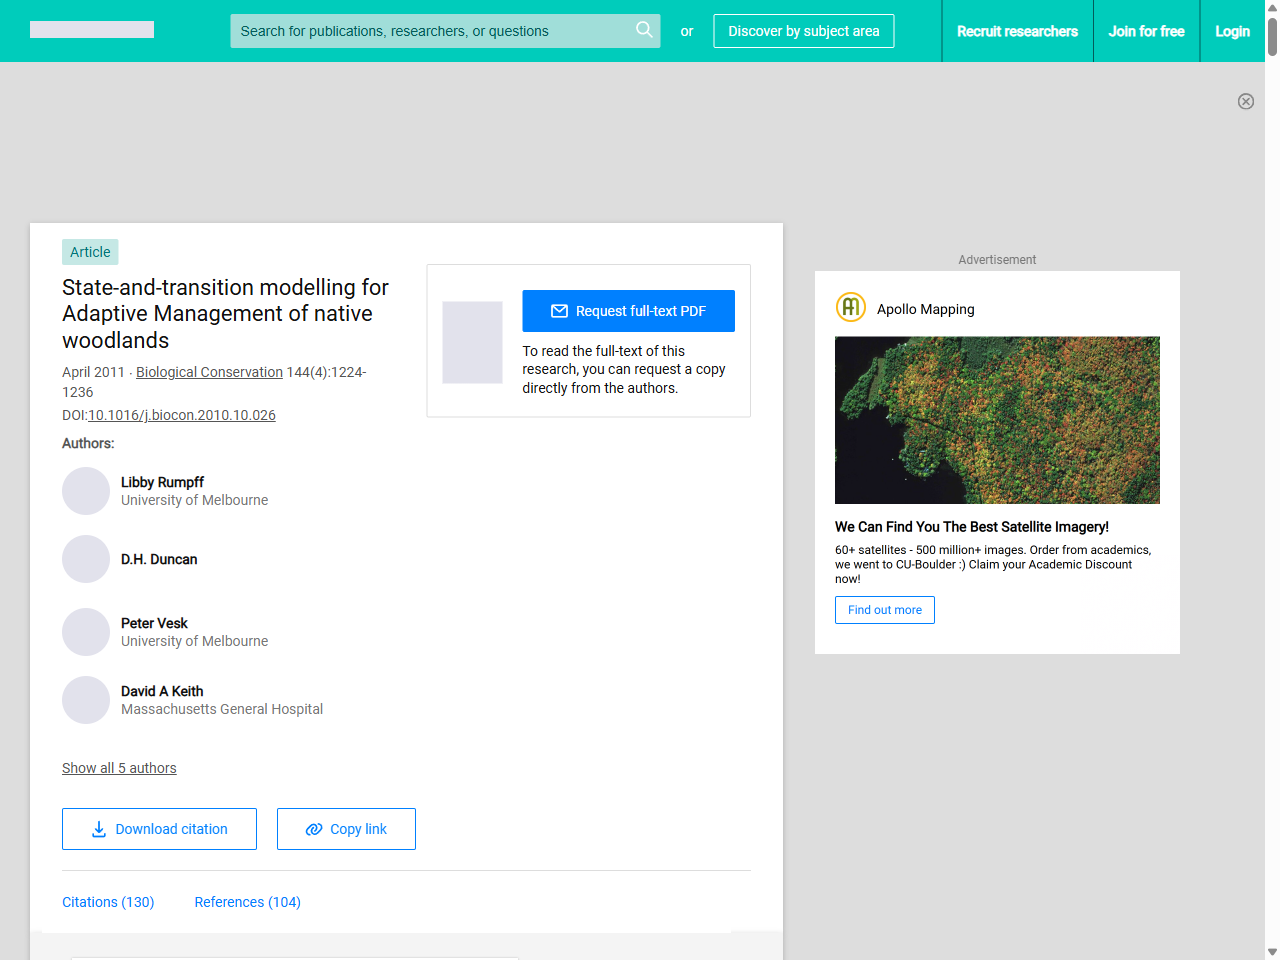Click D.H. Duncan's profile avatar

86,559
